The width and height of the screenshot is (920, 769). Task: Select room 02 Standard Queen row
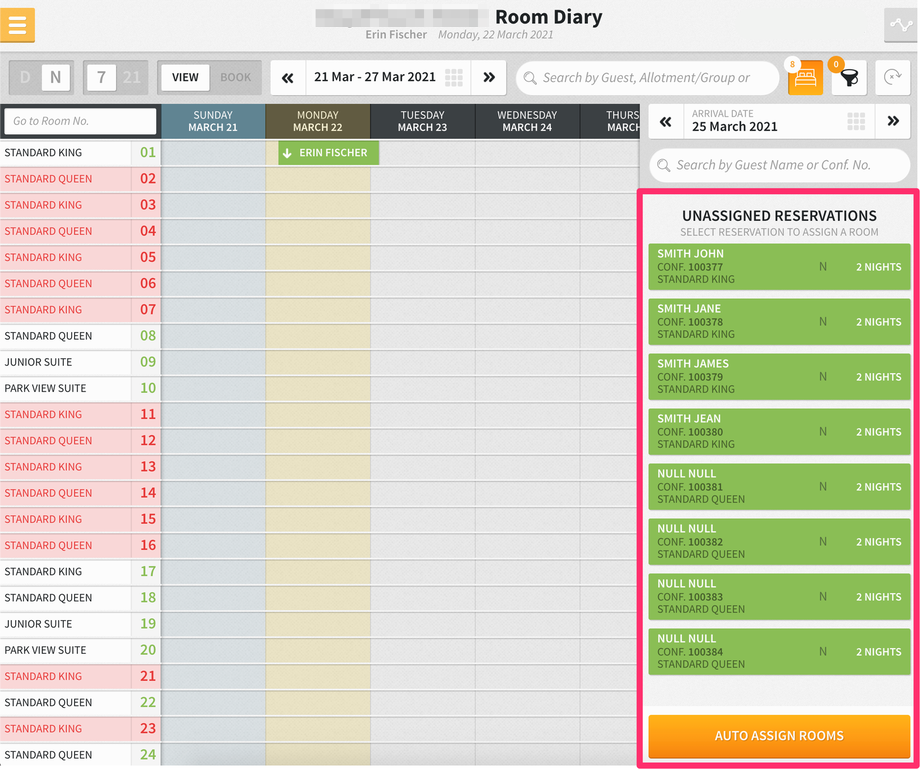80,179
